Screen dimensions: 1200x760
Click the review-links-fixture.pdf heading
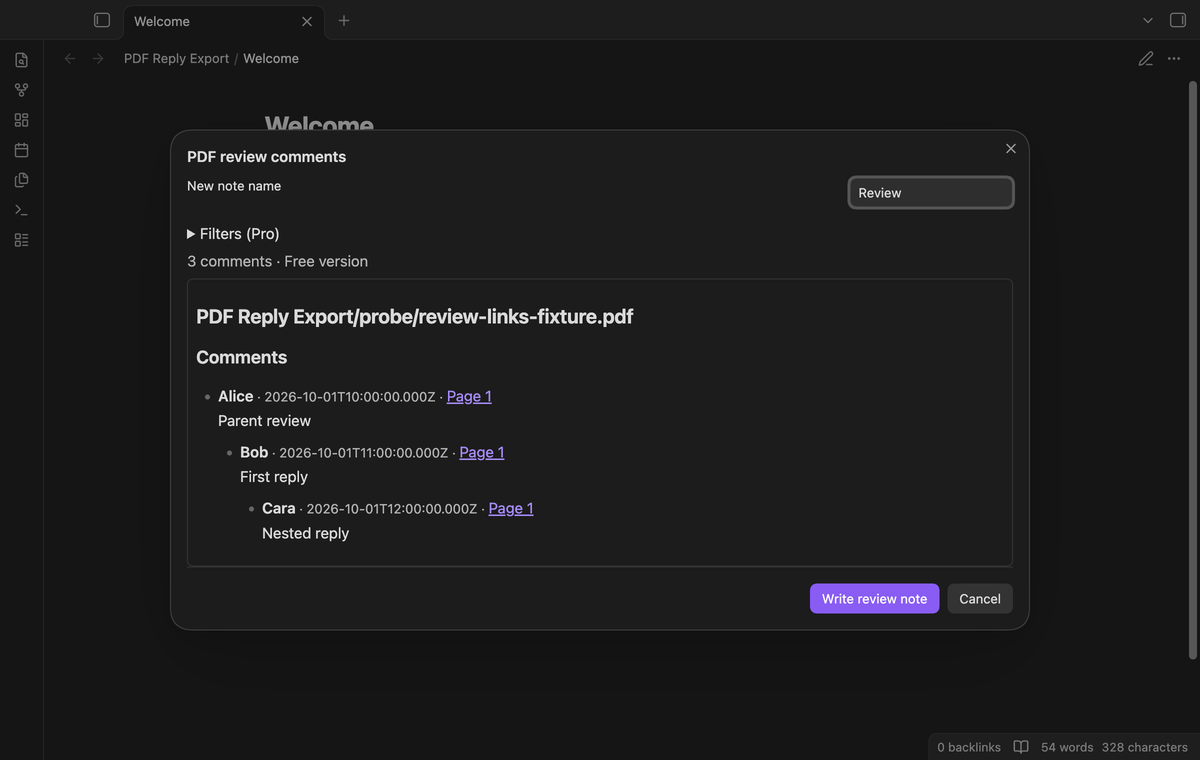pos(414,317)
